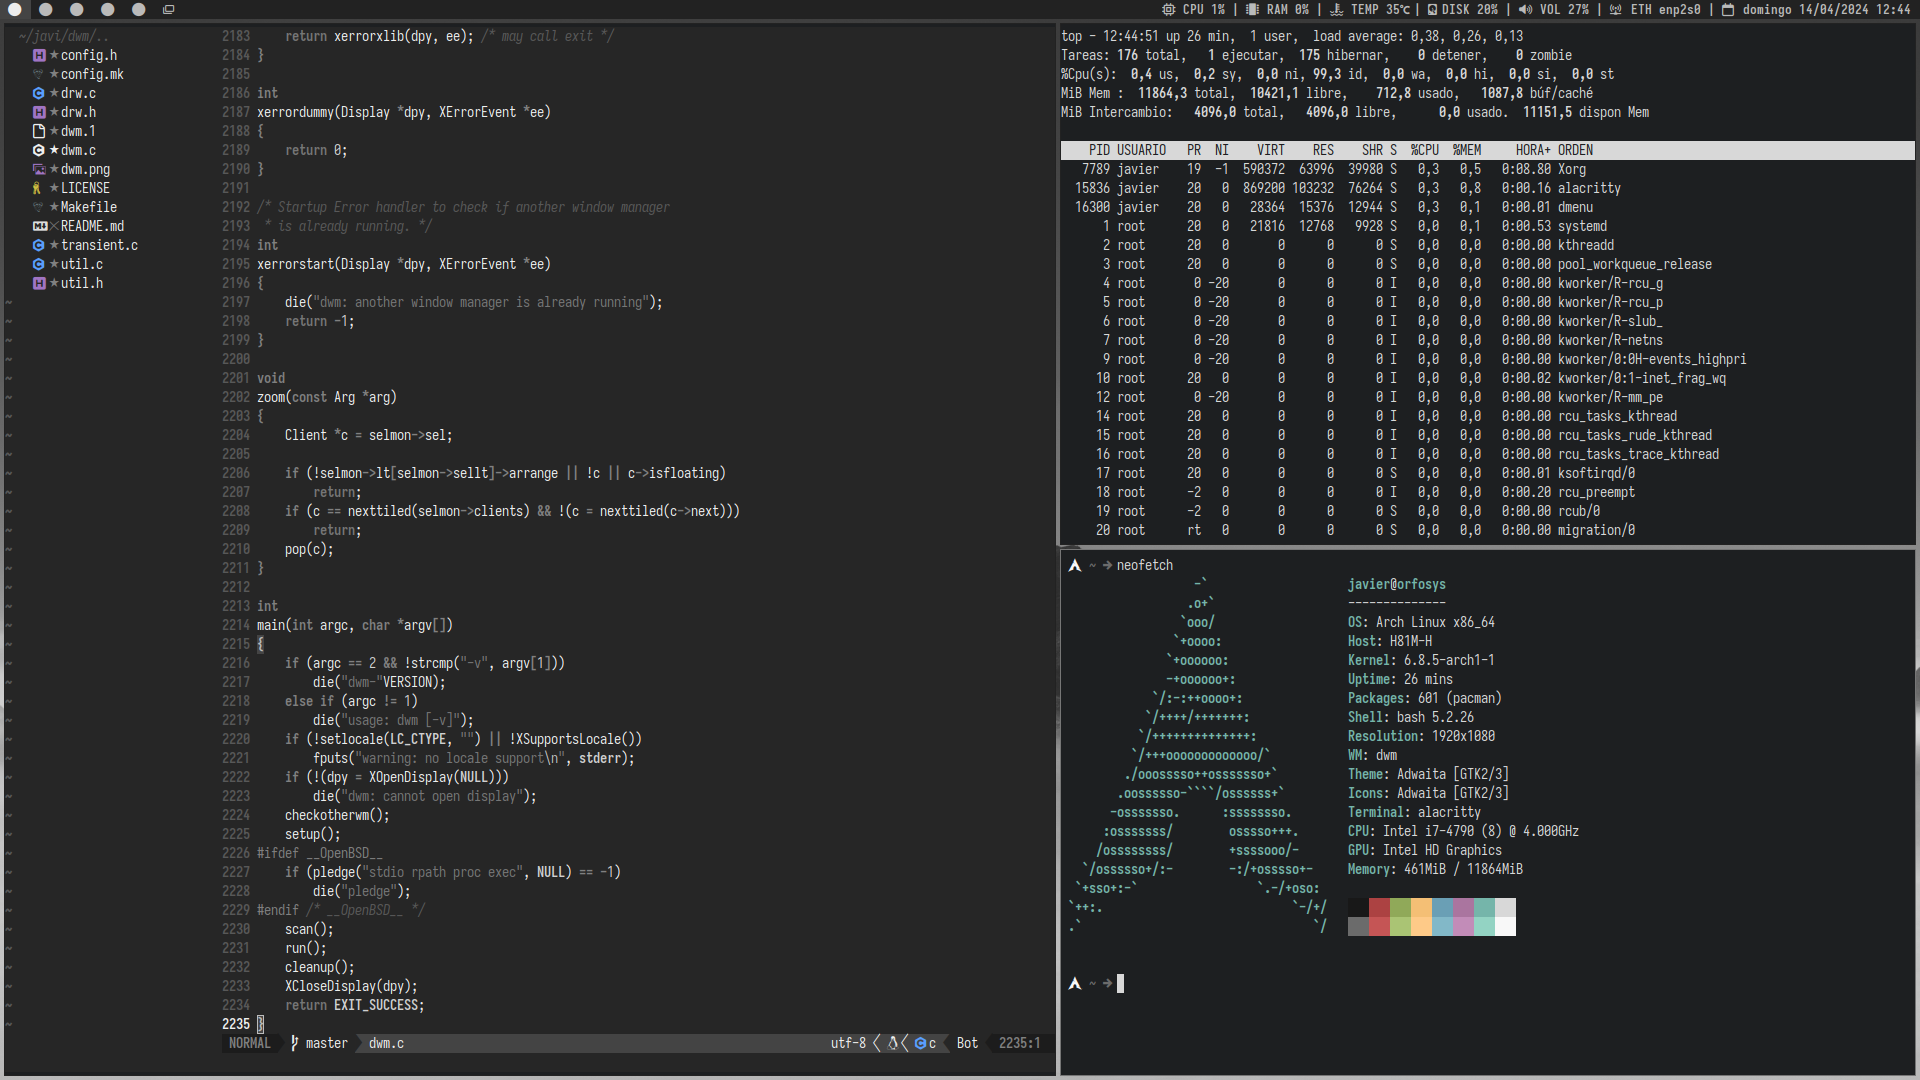Open the Makefile in the file tree

[89, 207]
